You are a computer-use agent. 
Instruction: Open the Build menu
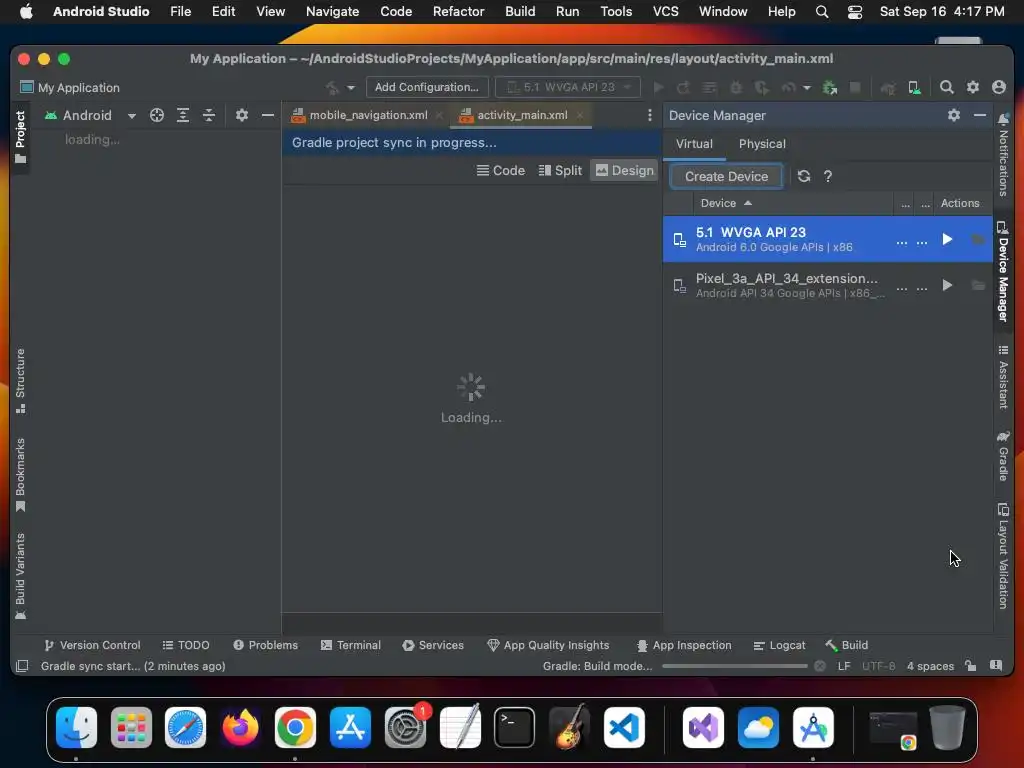click(520, 11)
